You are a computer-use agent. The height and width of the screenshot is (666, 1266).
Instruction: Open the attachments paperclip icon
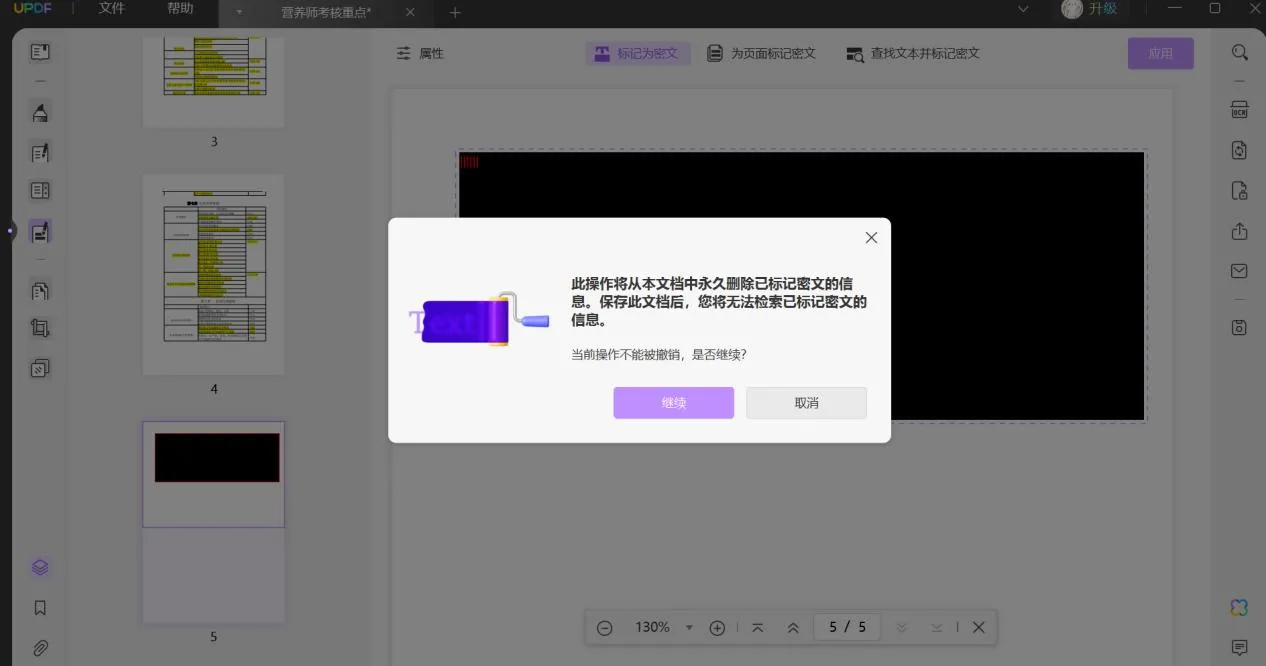click(40, 648)
